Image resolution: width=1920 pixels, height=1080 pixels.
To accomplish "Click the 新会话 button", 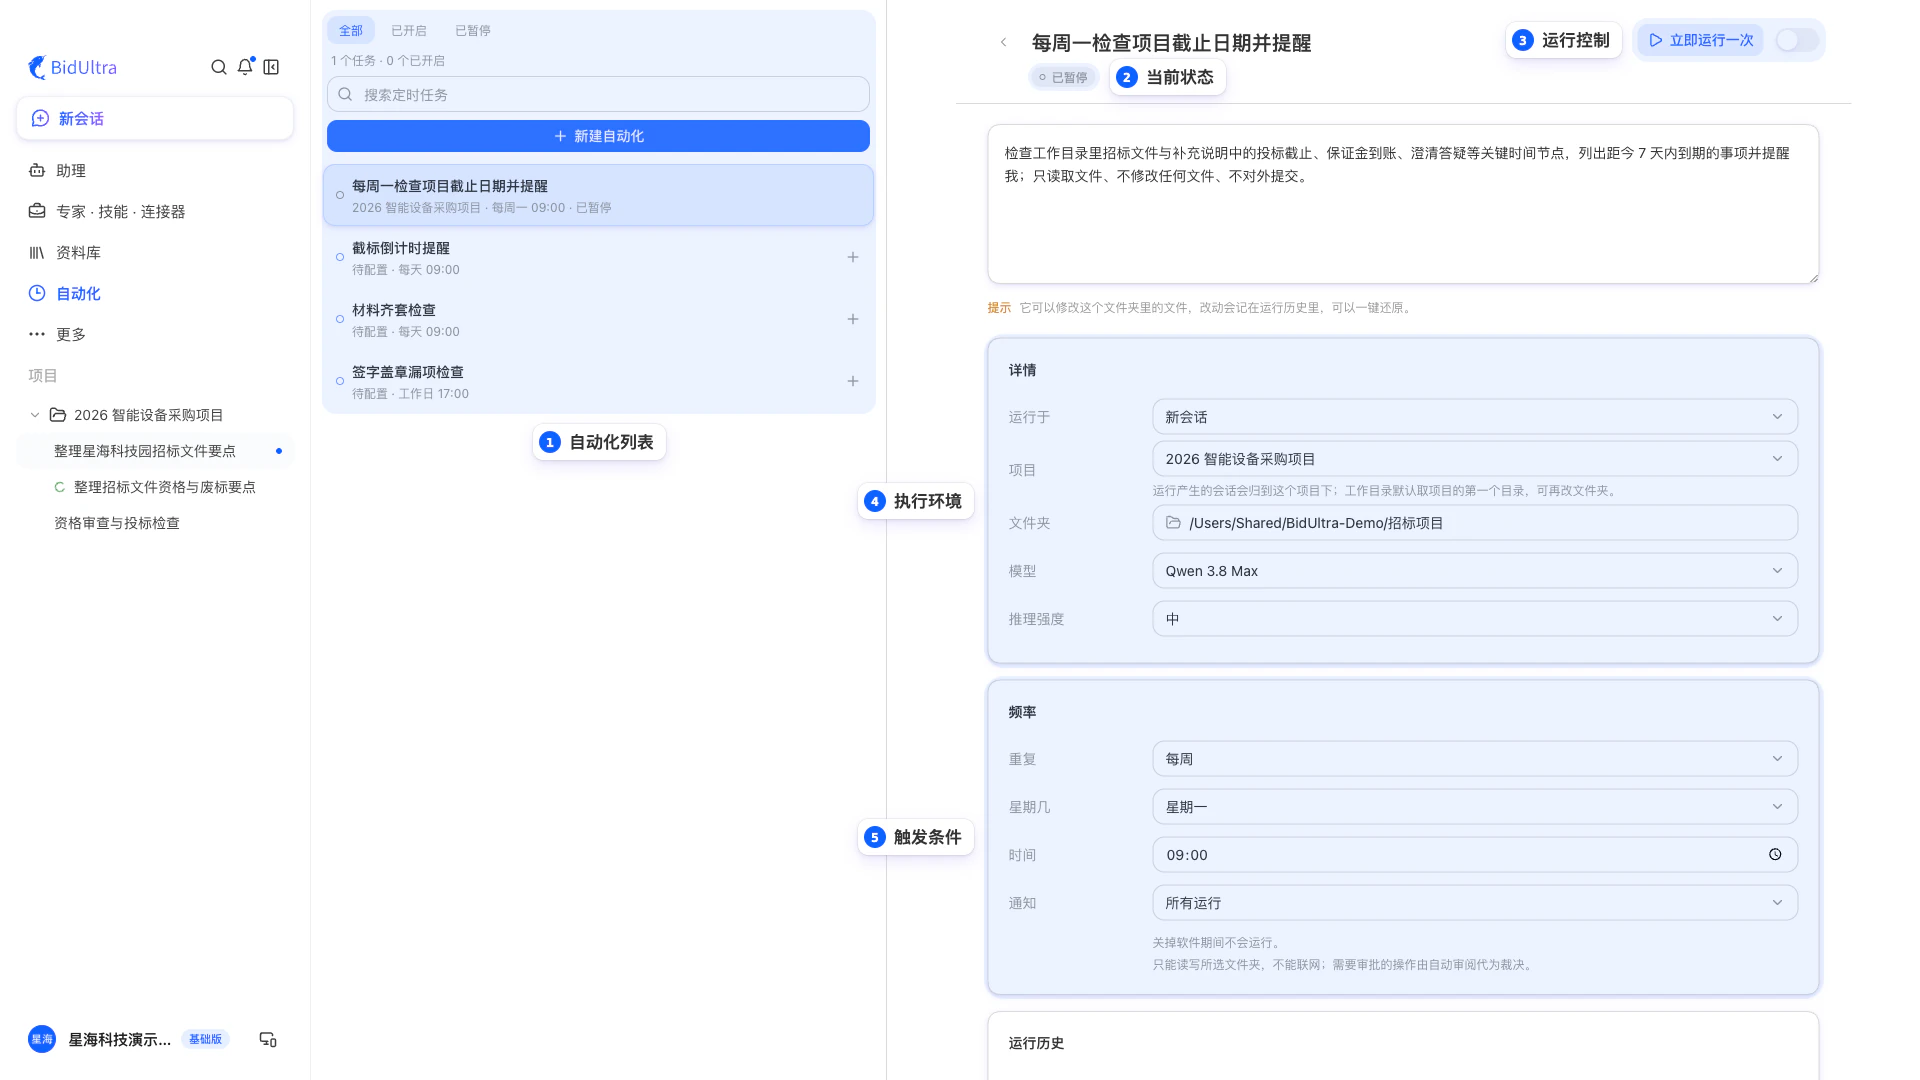I will click(155, 118).
